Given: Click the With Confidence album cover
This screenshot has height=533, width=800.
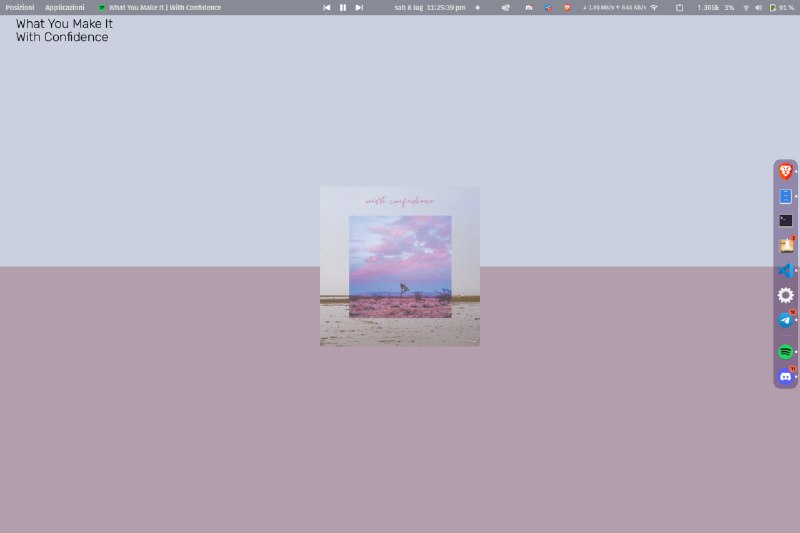Looking at the screenshot, I should (400, 266).
